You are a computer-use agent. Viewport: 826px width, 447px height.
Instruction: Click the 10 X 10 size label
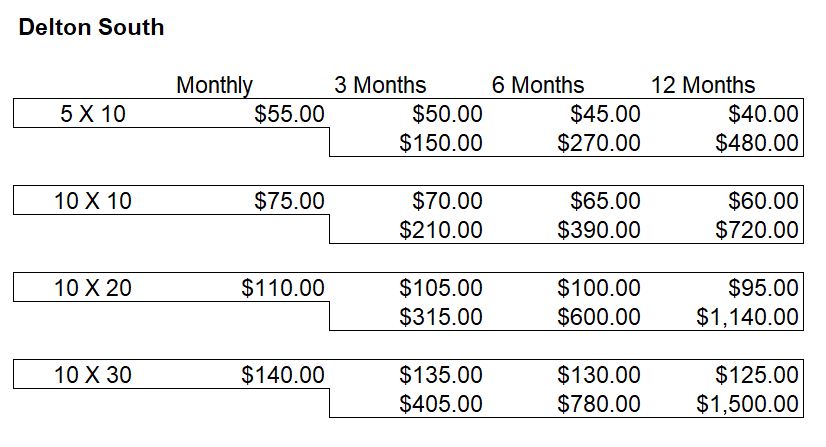click(x=93, y=201)
